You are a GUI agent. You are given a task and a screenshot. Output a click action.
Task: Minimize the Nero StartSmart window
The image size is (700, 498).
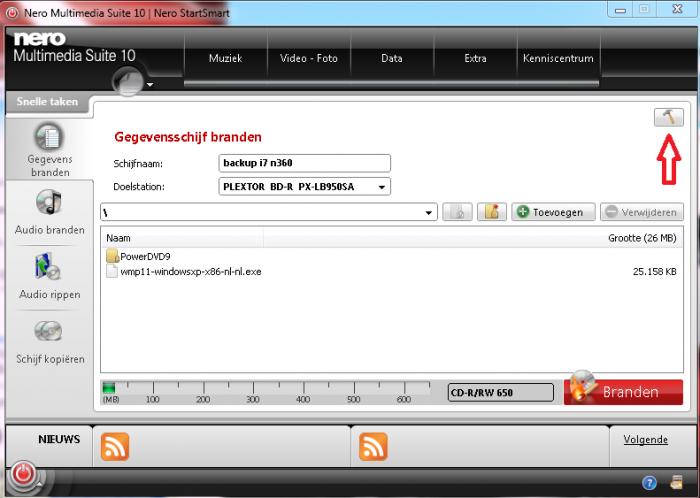tap(620, 10)
